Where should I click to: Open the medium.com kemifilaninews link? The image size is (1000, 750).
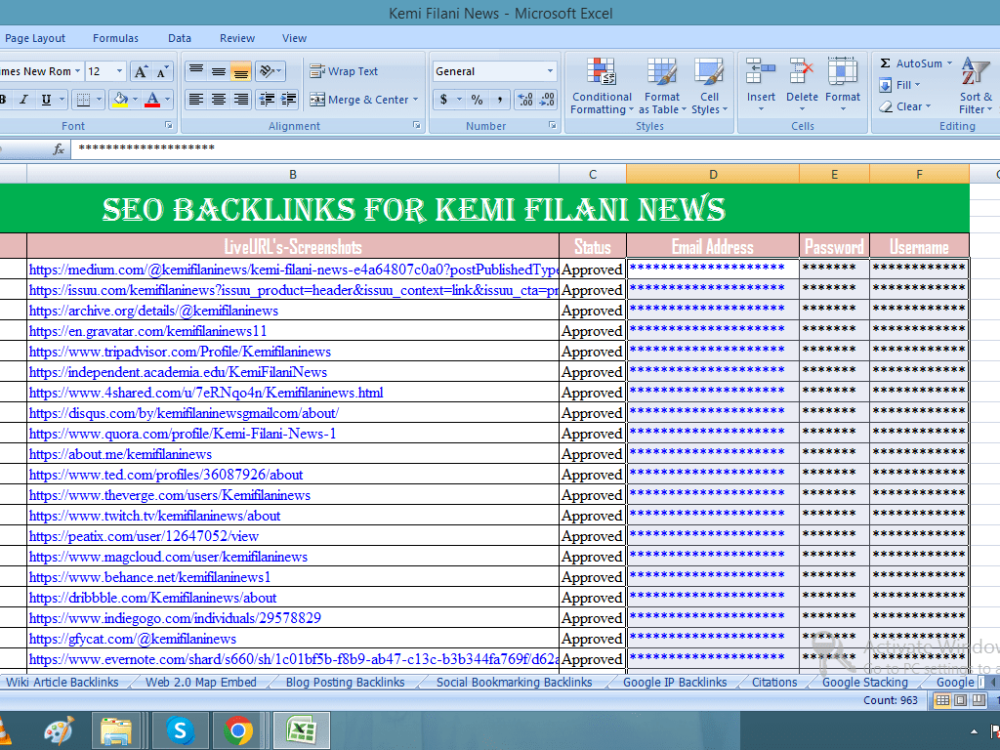tap(293, 270)
